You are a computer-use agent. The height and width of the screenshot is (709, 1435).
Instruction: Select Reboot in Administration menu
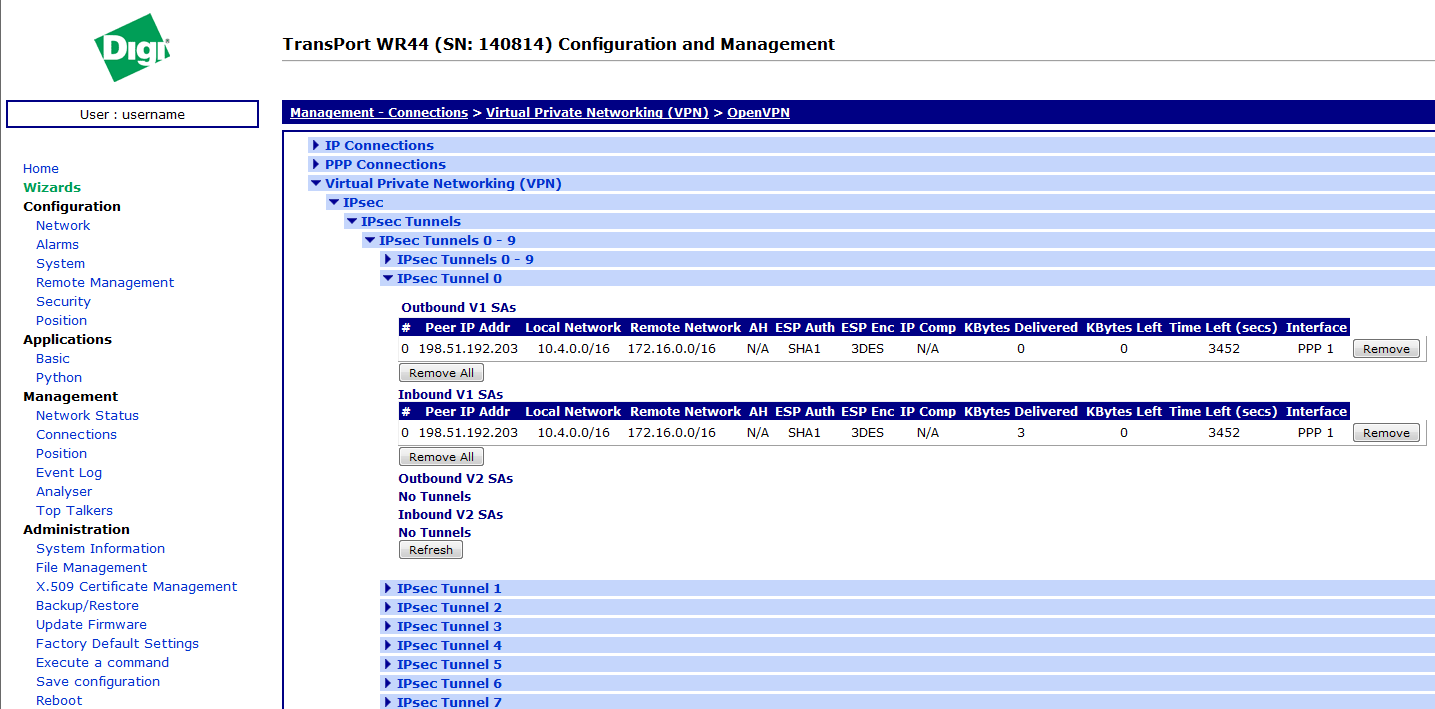click(x=59, y=701)
